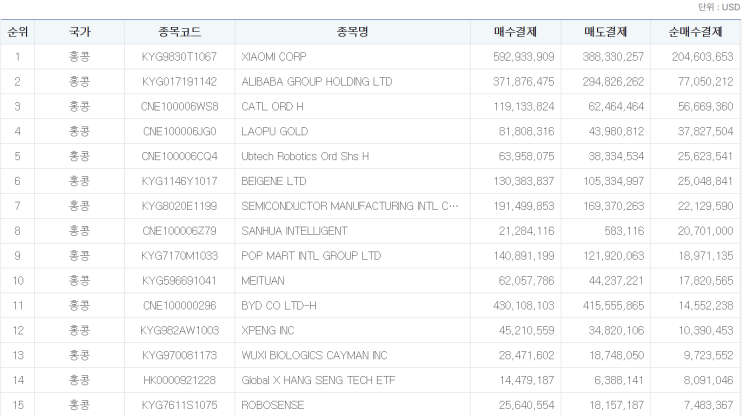
Task: Click Wuxi Biologics net buy 9,723,552
Action: pyautogui.click(x=708, y=355)
